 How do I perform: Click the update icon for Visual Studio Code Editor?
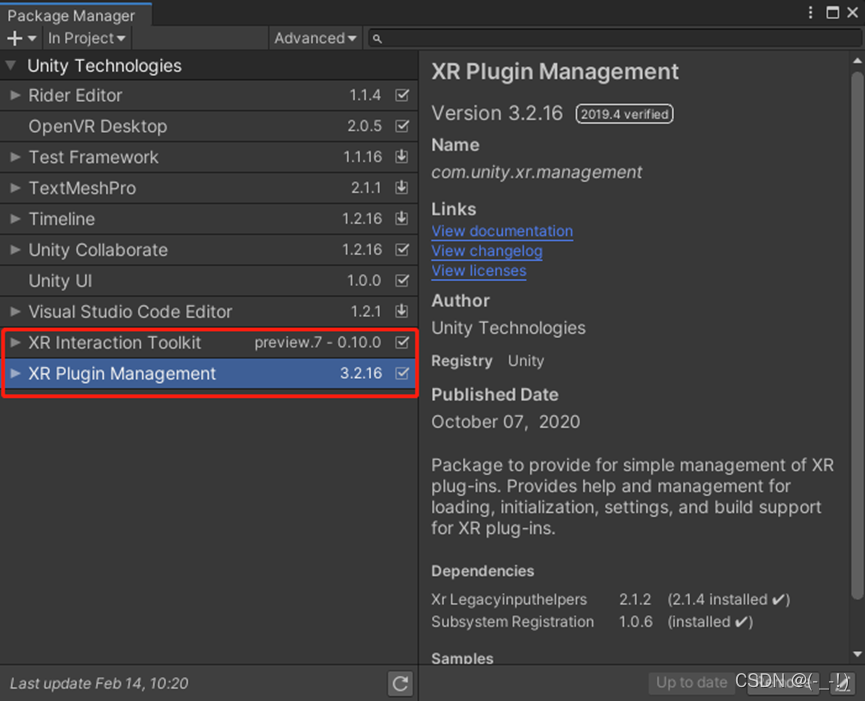coord(402,312)
